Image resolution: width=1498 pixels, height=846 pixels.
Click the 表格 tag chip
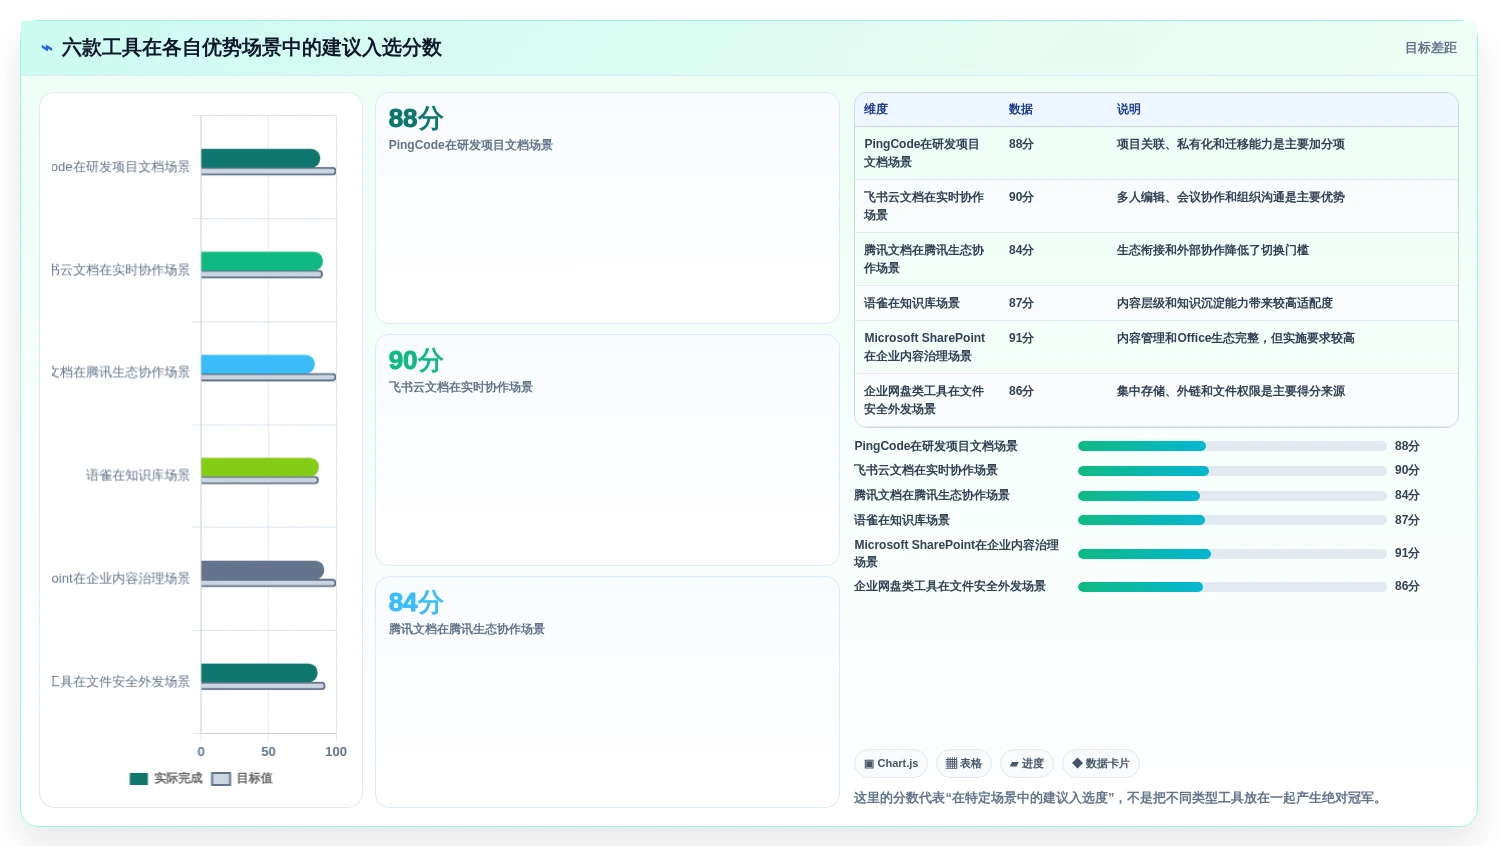tap(964, 763)
